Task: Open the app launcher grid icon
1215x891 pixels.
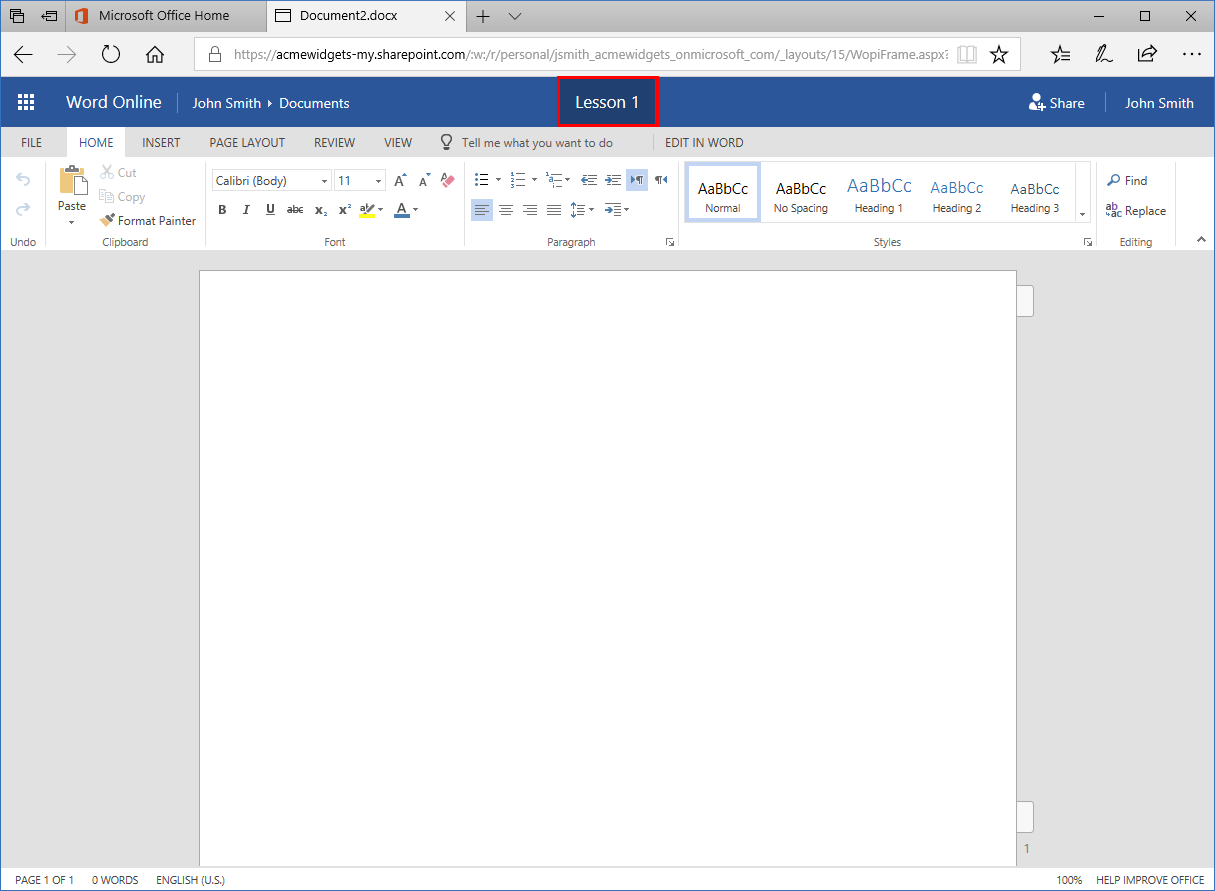Action: tap(26, 102)
